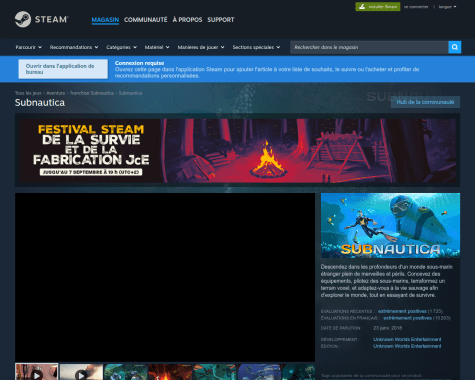Click the Connexion requise heading
Image resolution: width=475 pixels, height=380 pixels.
tap(139, 63)
